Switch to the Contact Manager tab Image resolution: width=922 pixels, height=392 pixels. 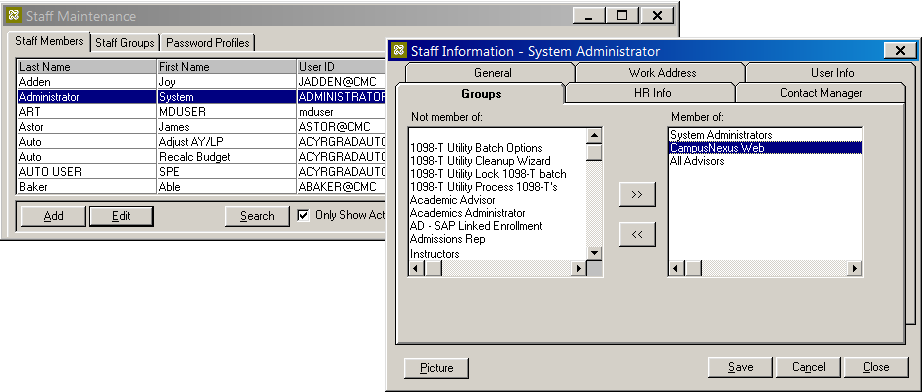pyautogui.click(x=821, y=93)
